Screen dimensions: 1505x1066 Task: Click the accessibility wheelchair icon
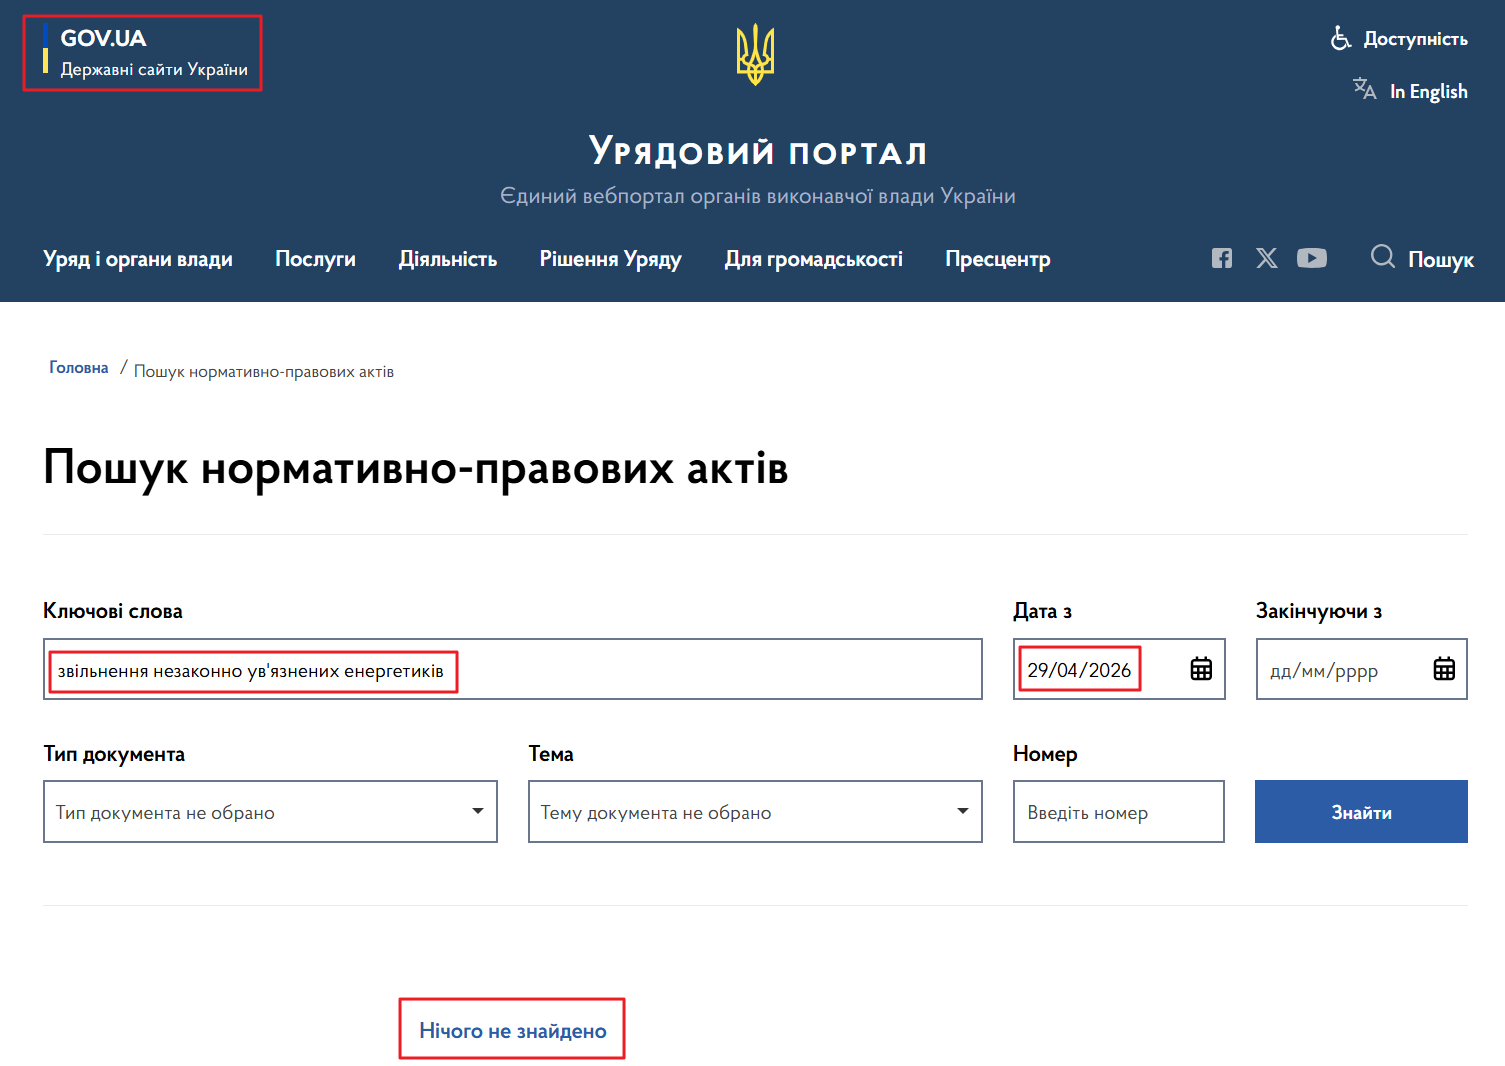pos(1340,39)
